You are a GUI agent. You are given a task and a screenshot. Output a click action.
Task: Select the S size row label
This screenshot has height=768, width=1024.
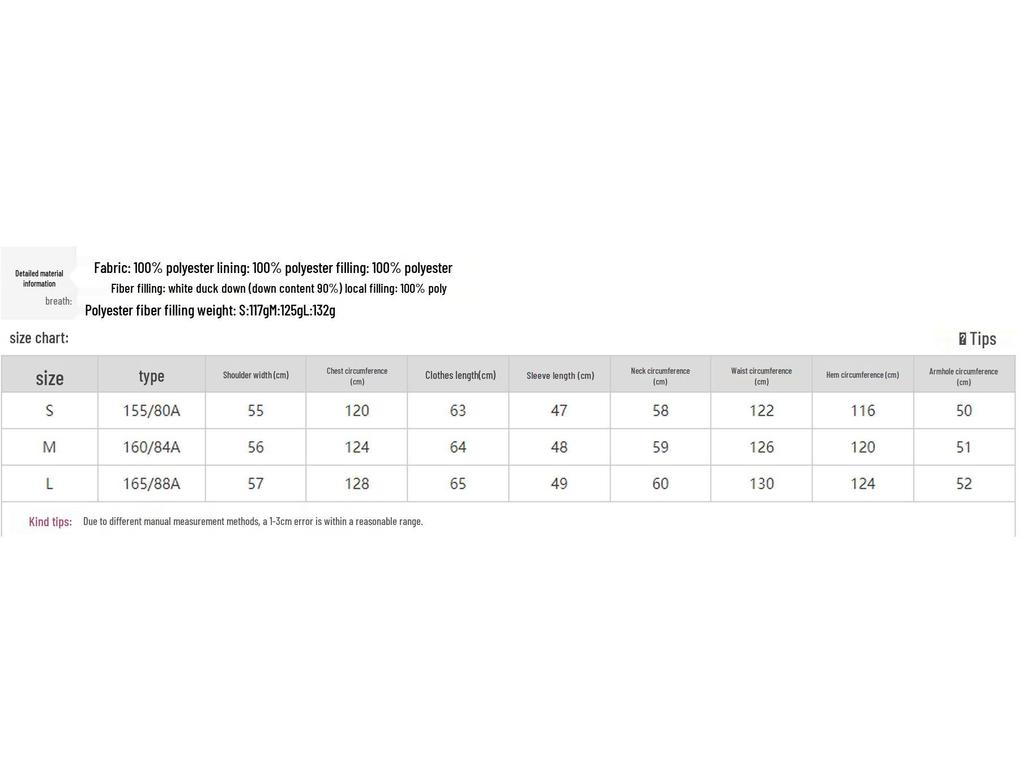[x=49, y=411]
